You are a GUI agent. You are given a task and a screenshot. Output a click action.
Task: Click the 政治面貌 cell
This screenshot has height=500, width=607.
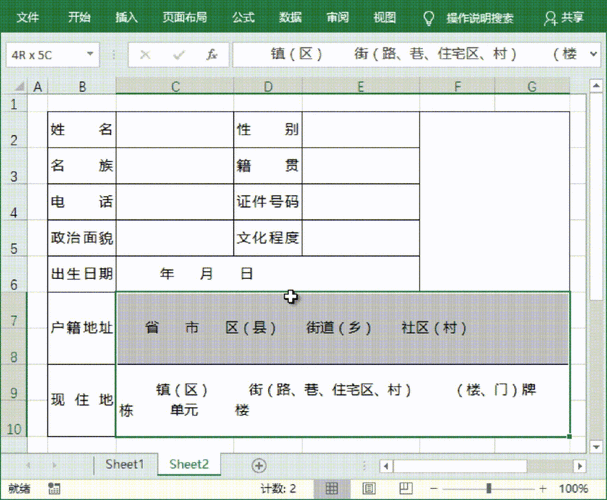tap(82, 238)
